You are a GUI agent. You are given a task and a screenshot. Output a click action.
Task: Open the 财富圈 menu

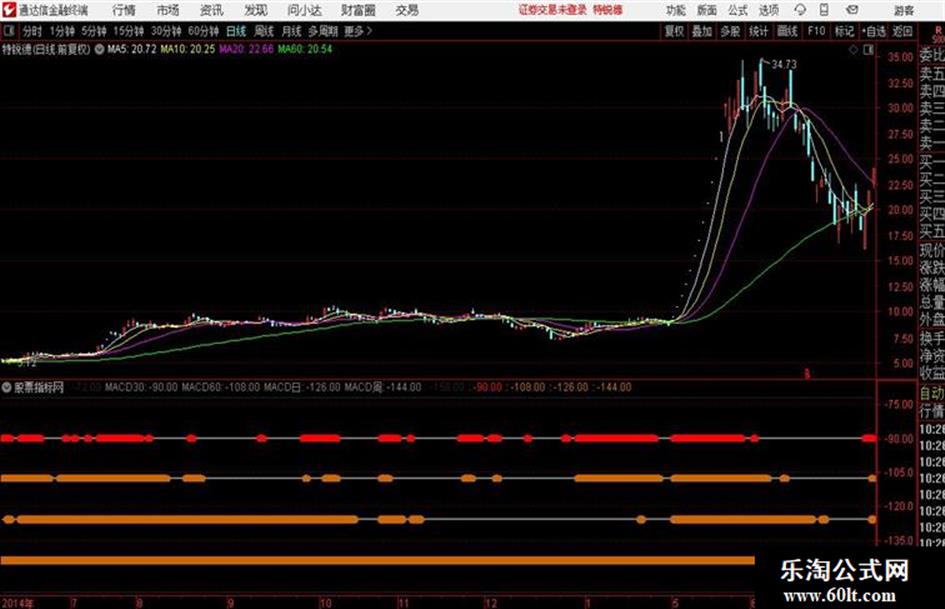358,10
